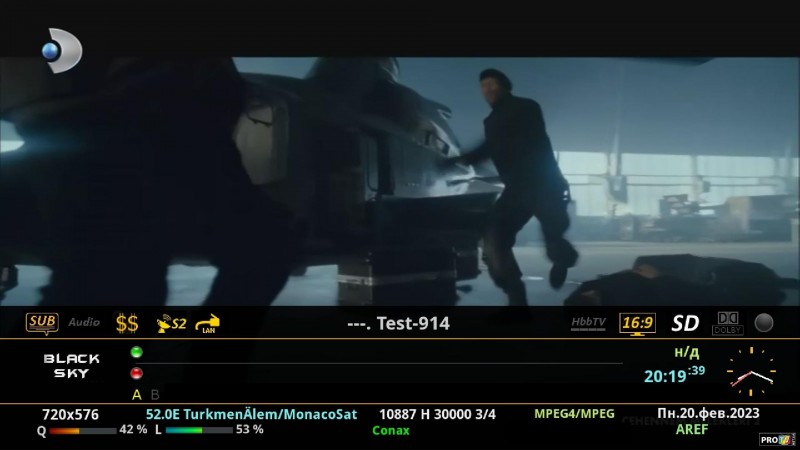Viewport: 800px width, 450px height.
Task: Select tuner B
Action: (x=155, y=394)
